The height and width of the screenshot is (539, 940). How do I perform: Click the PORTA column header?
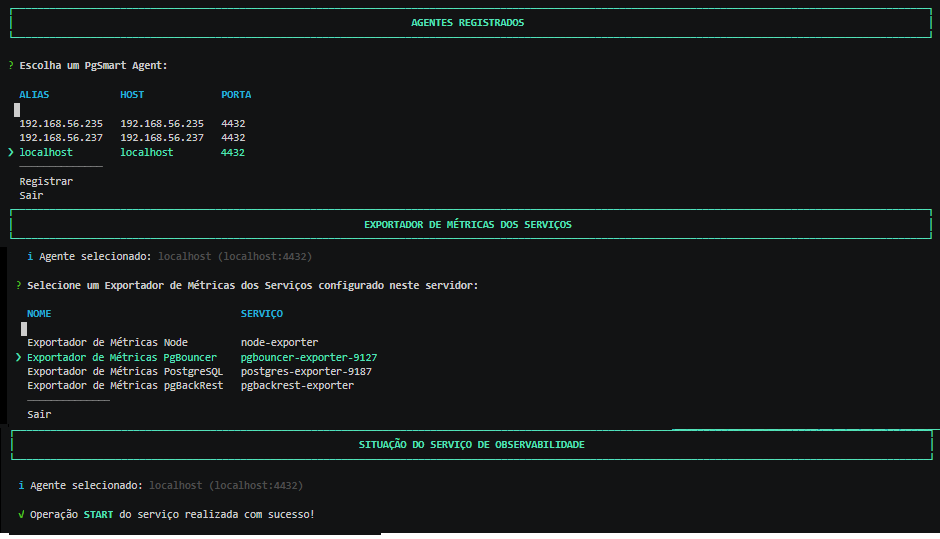(236, 95)
